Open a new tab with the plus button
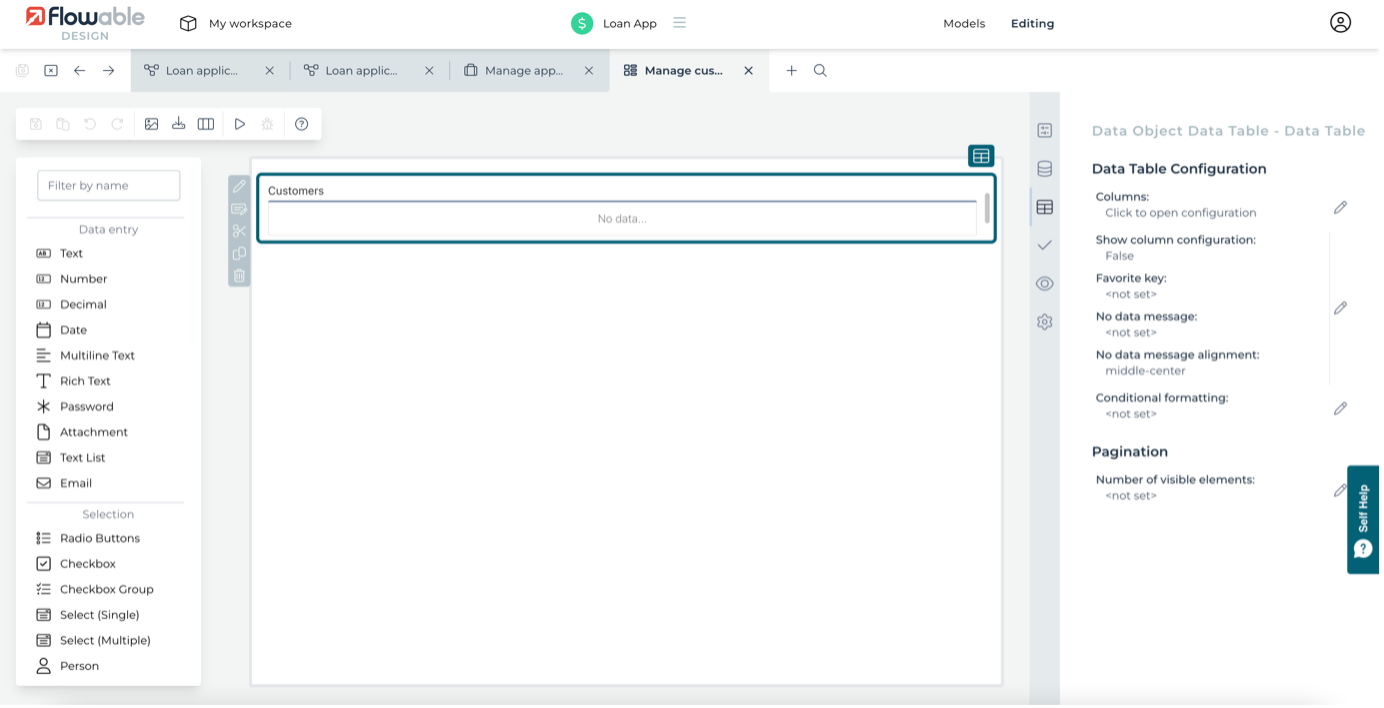 click(791, 70)
